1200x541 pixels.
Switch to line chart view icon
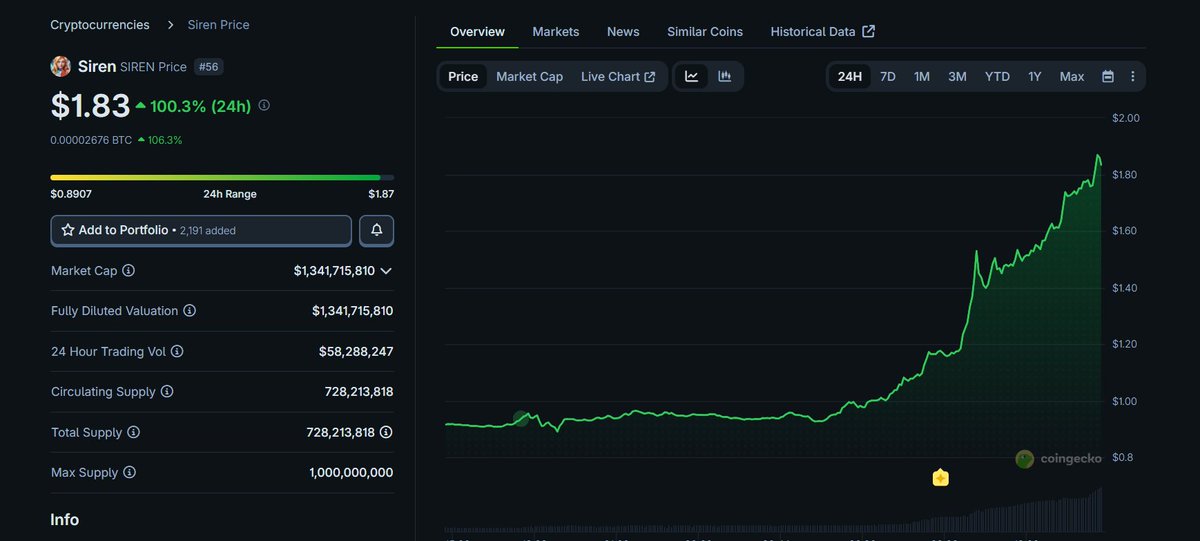point(691,76)
